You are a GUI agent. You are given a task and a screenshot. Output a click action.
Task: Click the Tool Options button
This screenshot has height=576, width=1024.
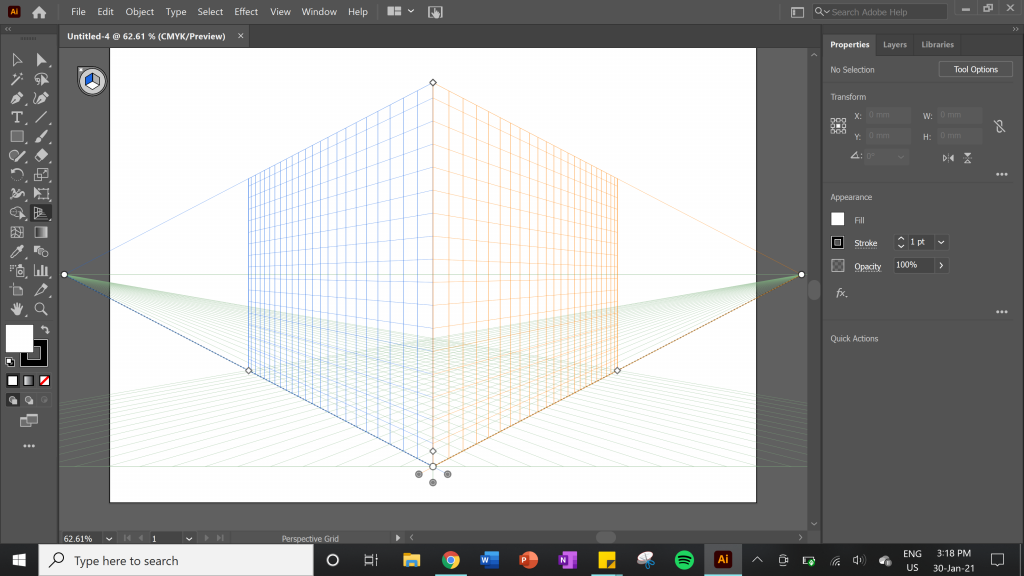tap(975, 69)
